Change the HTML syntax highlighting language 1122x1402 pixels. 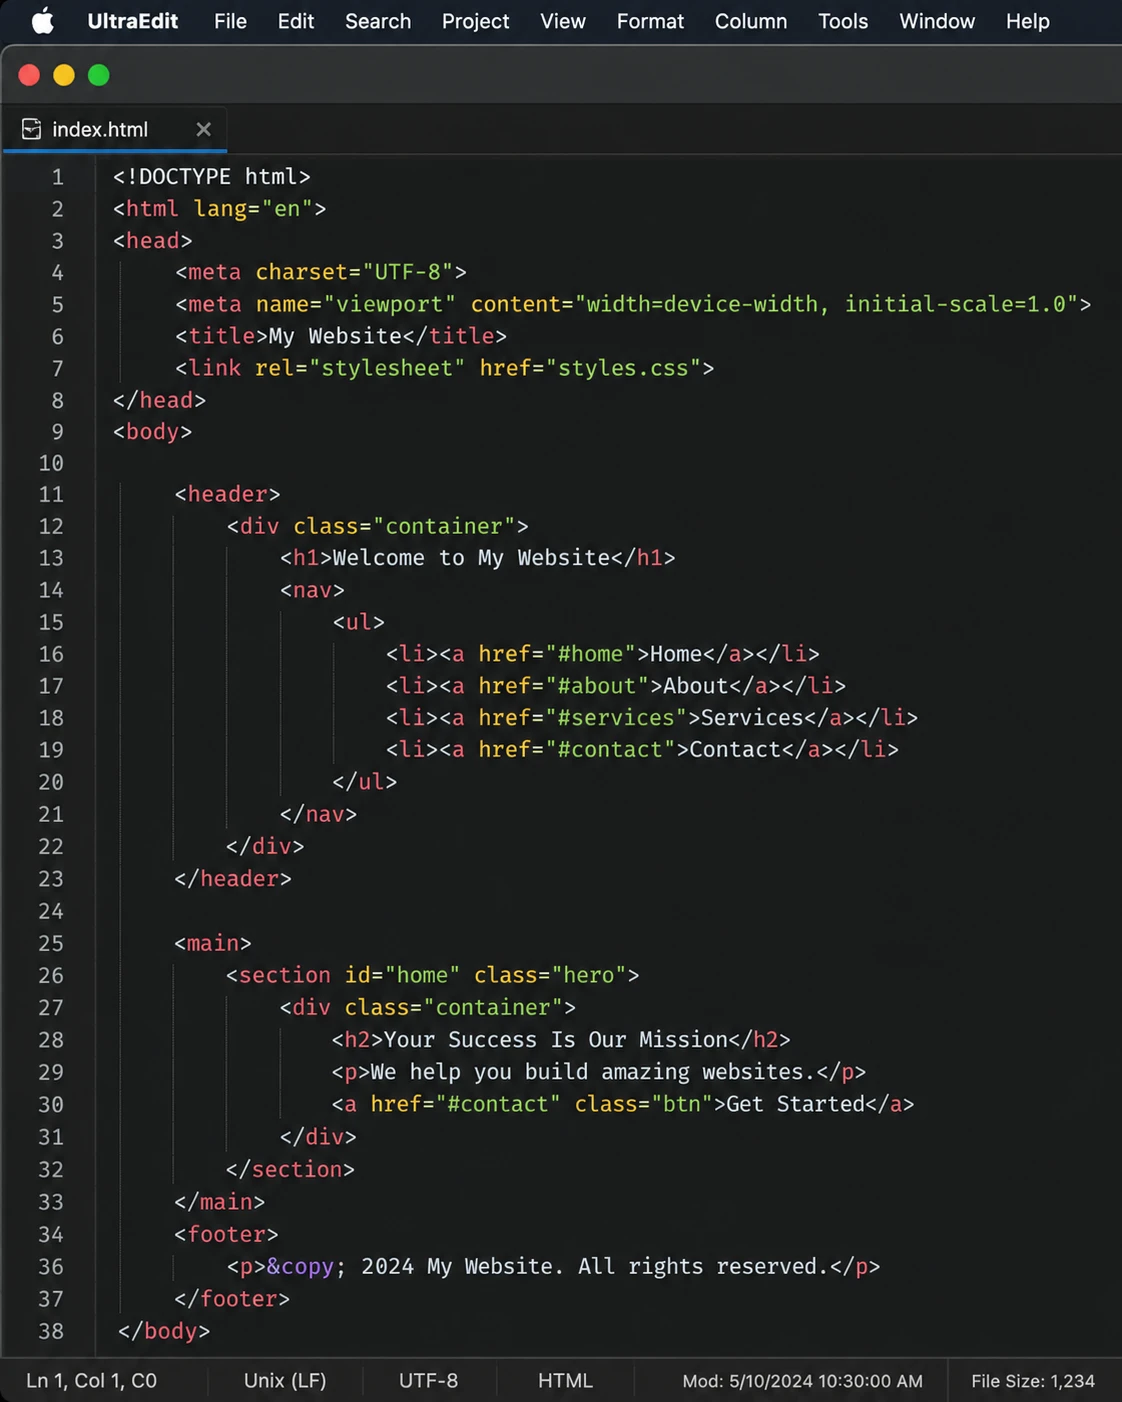pyautogui.click(x=565, y=1381)
